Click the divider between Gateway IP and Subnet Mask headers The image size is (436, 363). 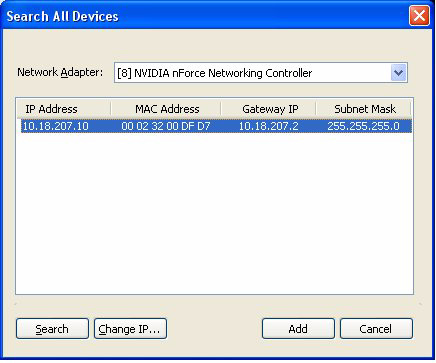click(x=316, y=109)
